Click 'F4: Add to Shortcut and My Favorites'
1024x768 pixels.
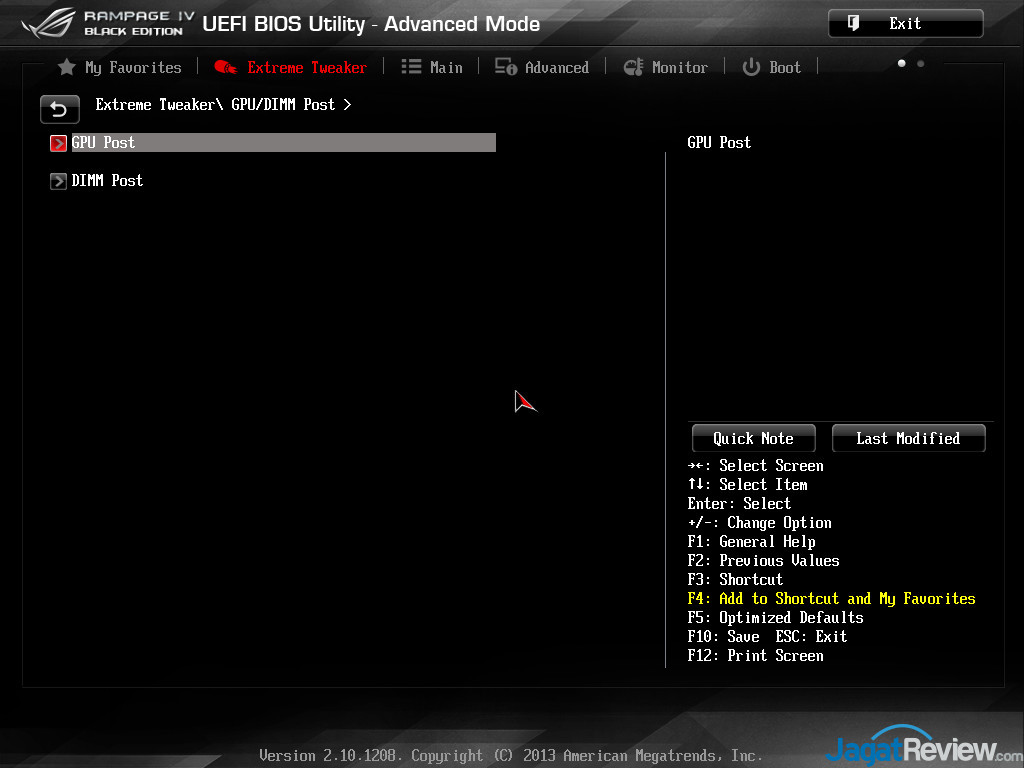[831, 598]
